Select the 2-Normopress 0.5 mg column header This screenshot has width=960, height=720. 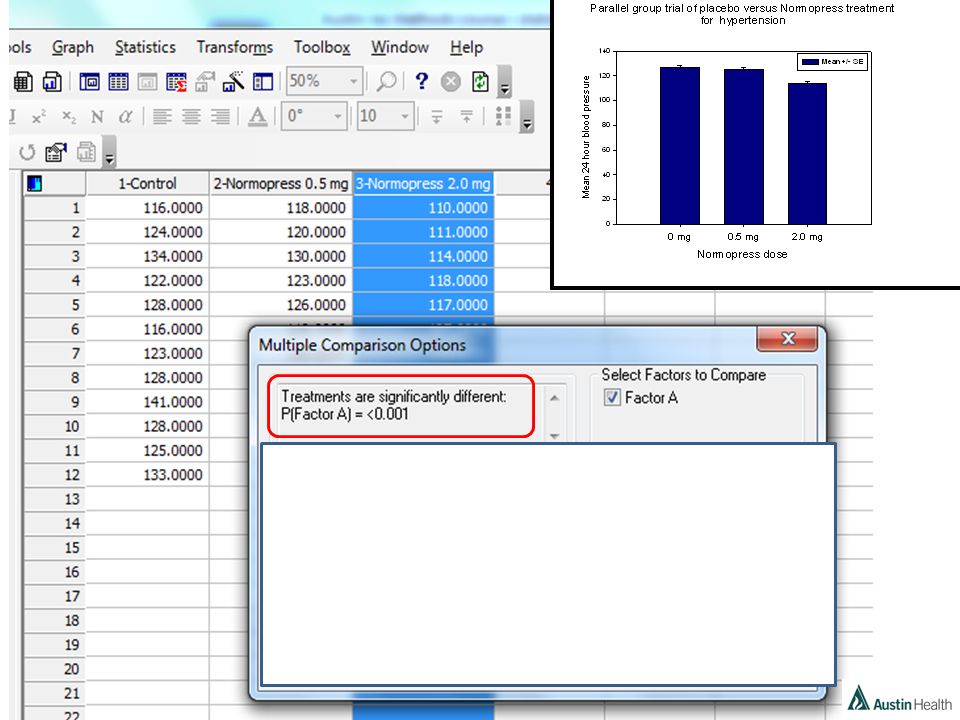point(280,184)
